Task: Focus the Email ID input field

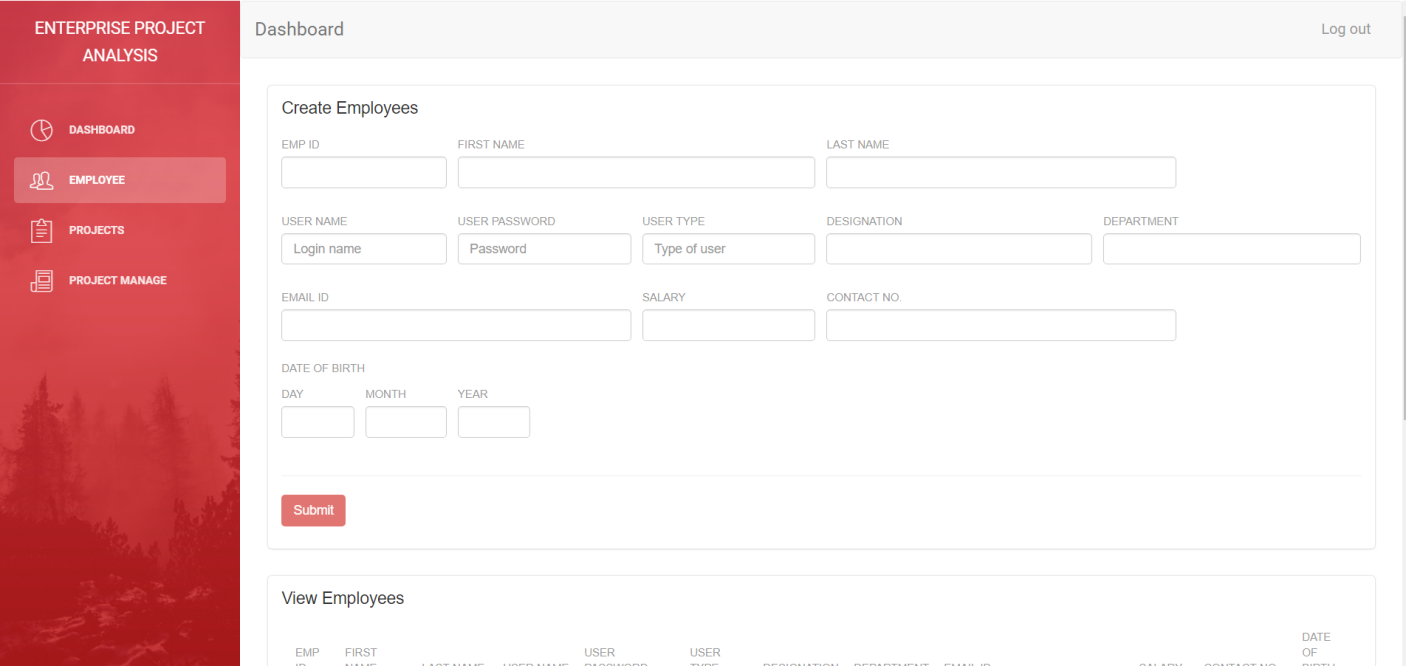Action: coord(456,325)
